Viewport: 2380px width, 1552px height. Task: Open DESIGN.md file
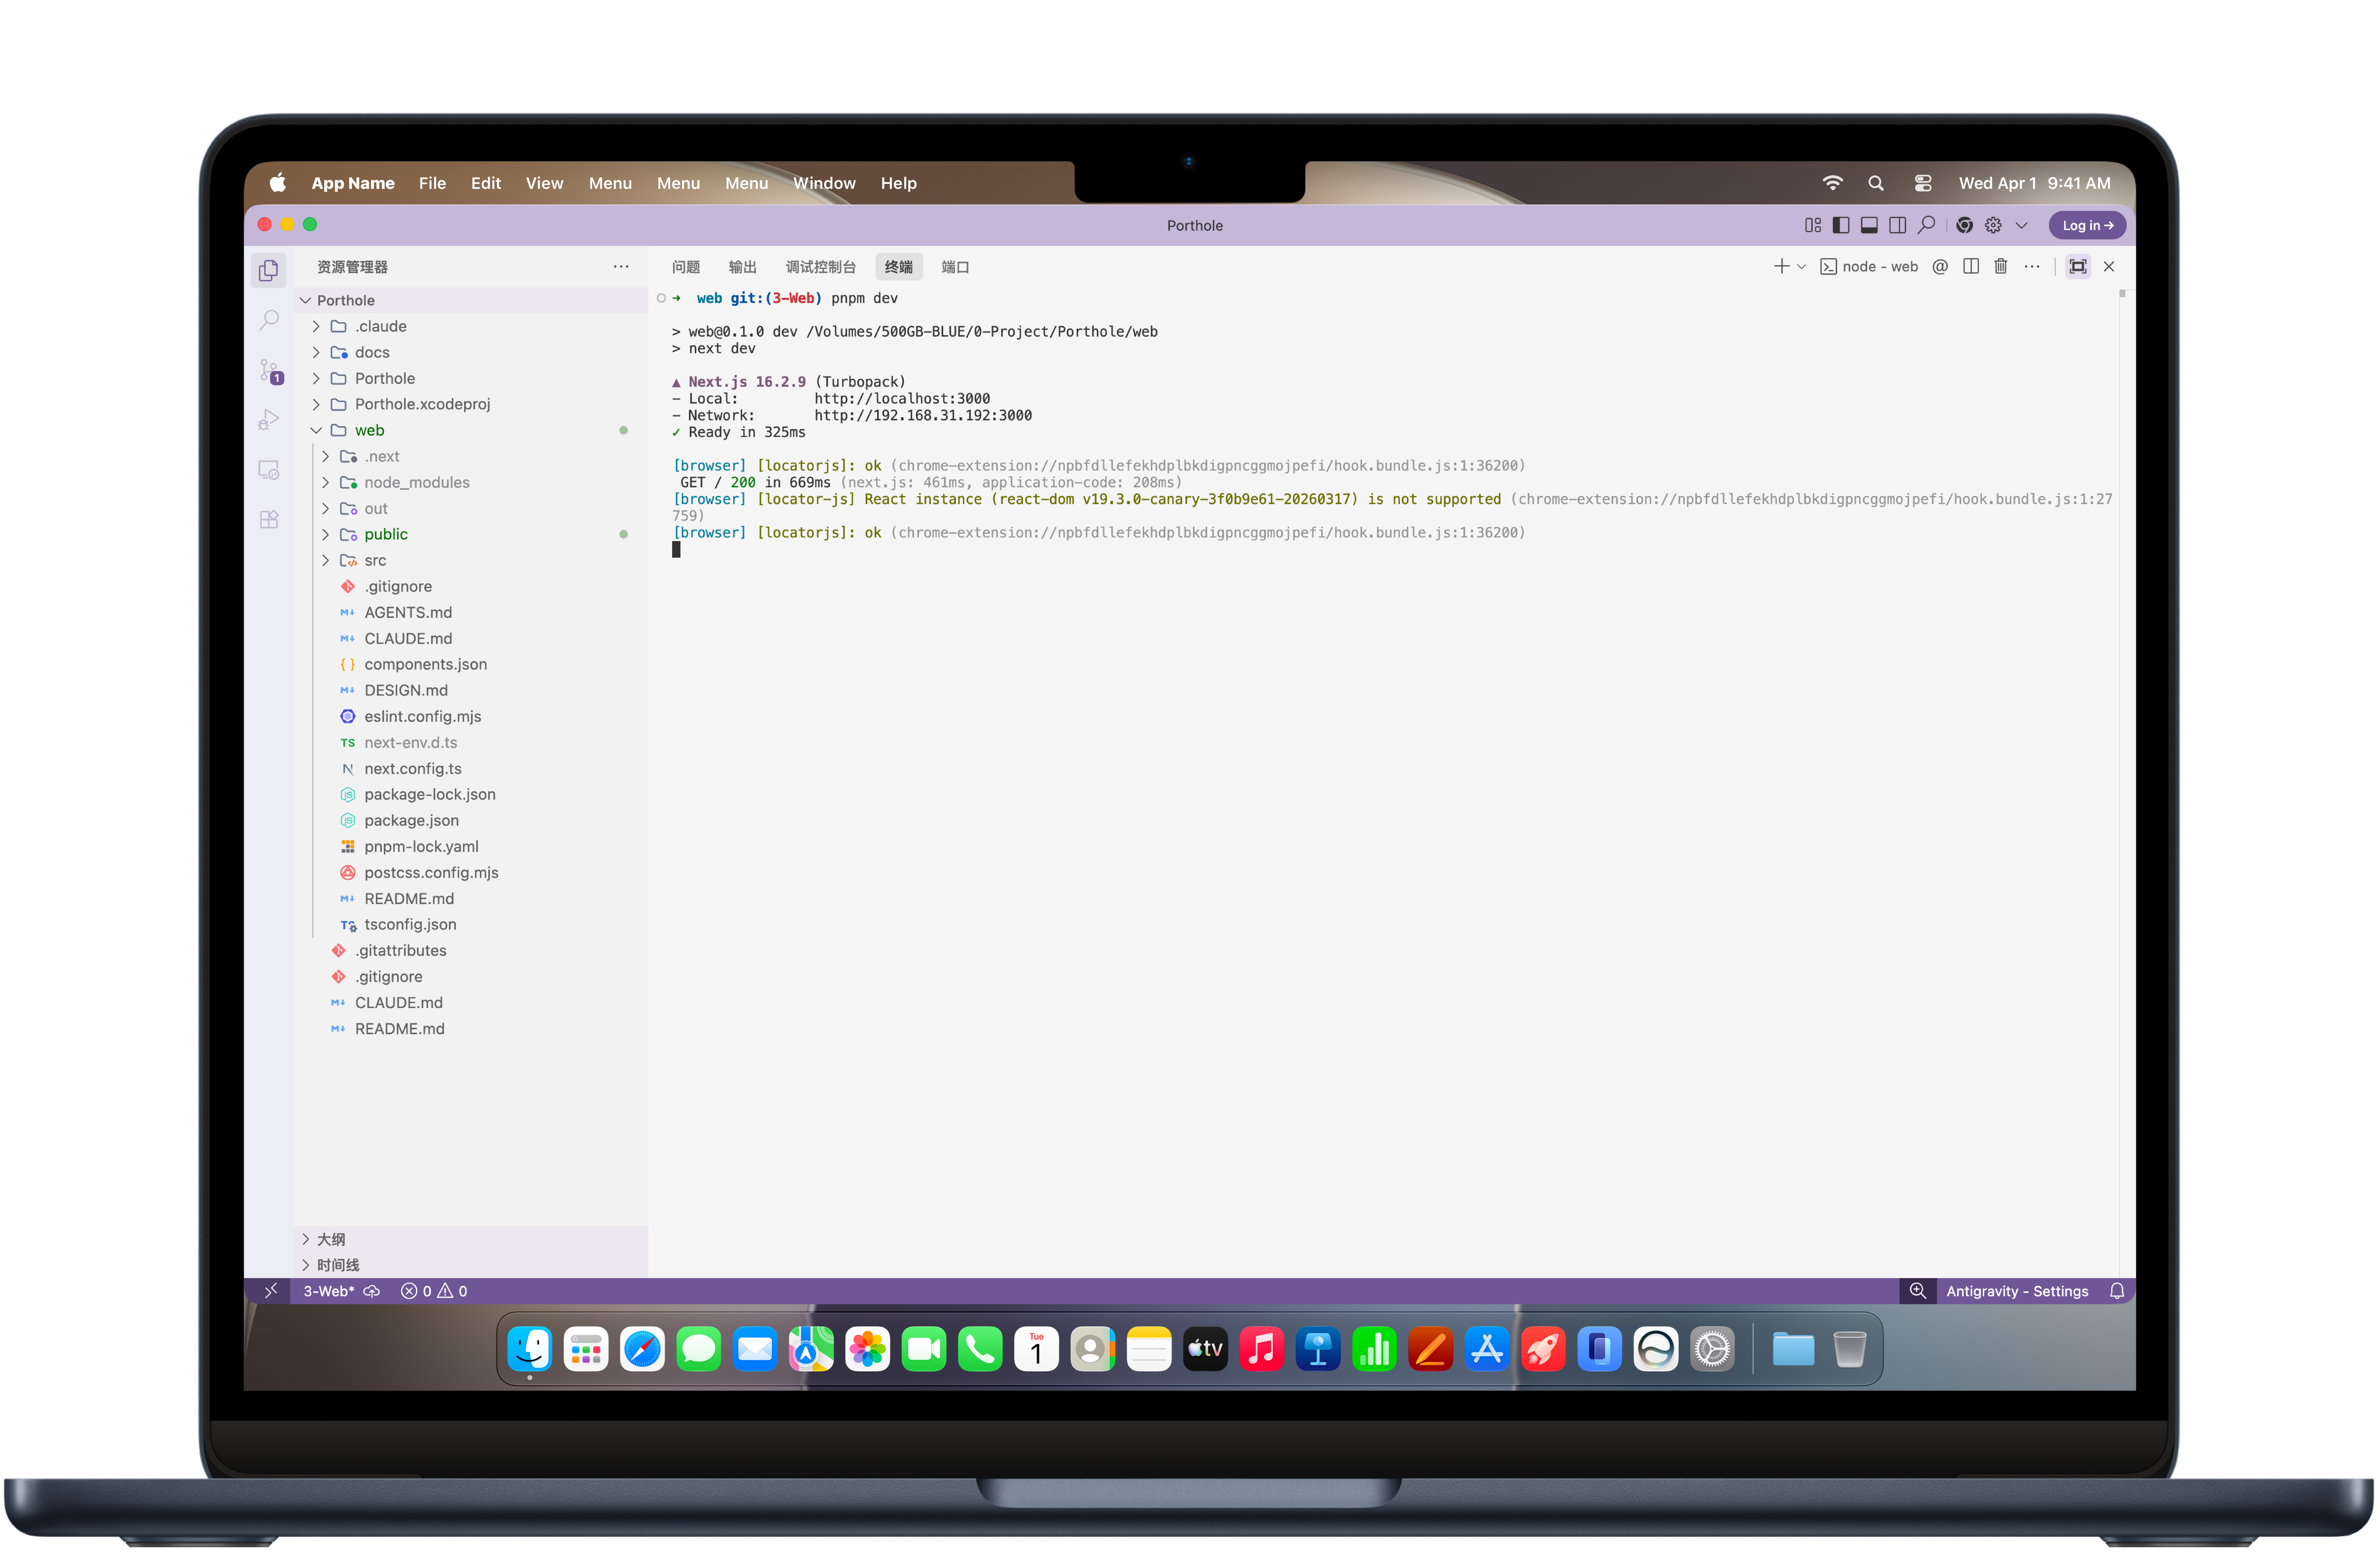(x=471, y=690)
